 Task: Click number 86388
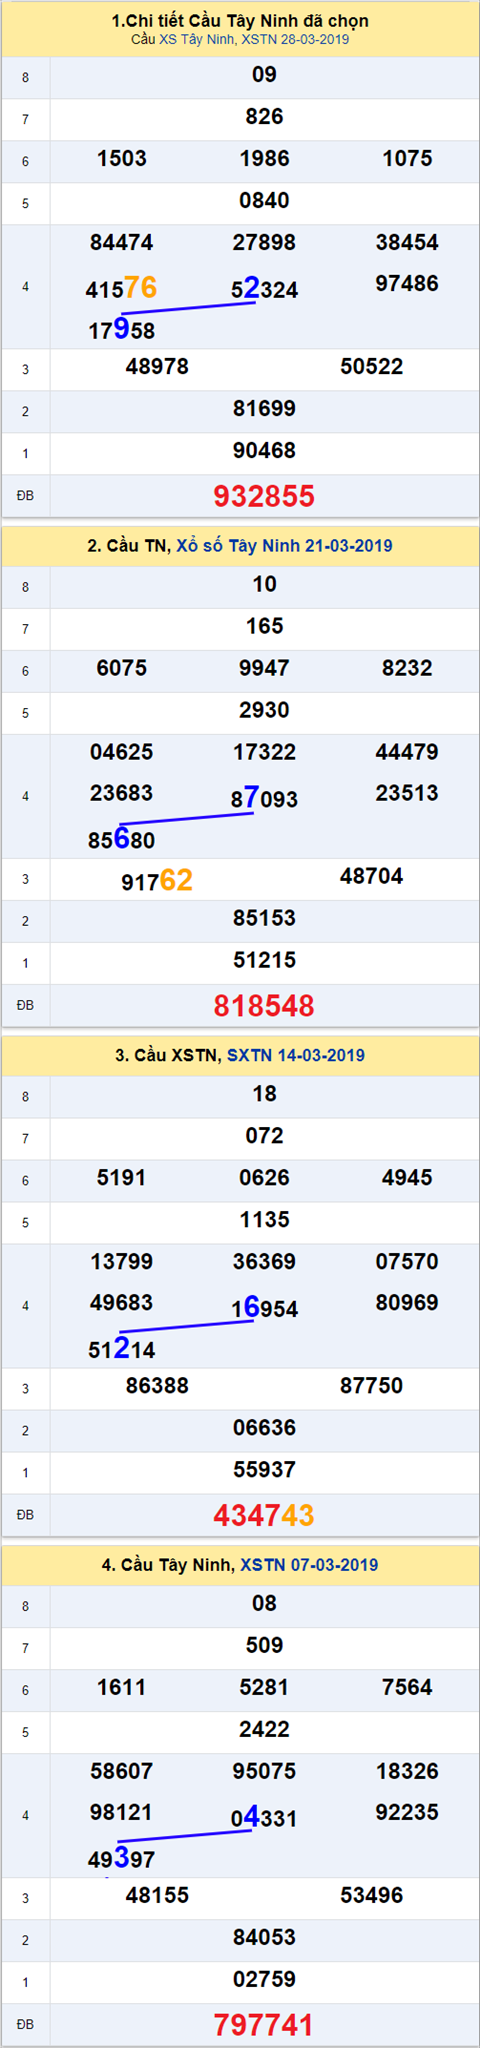[157, 1386]
